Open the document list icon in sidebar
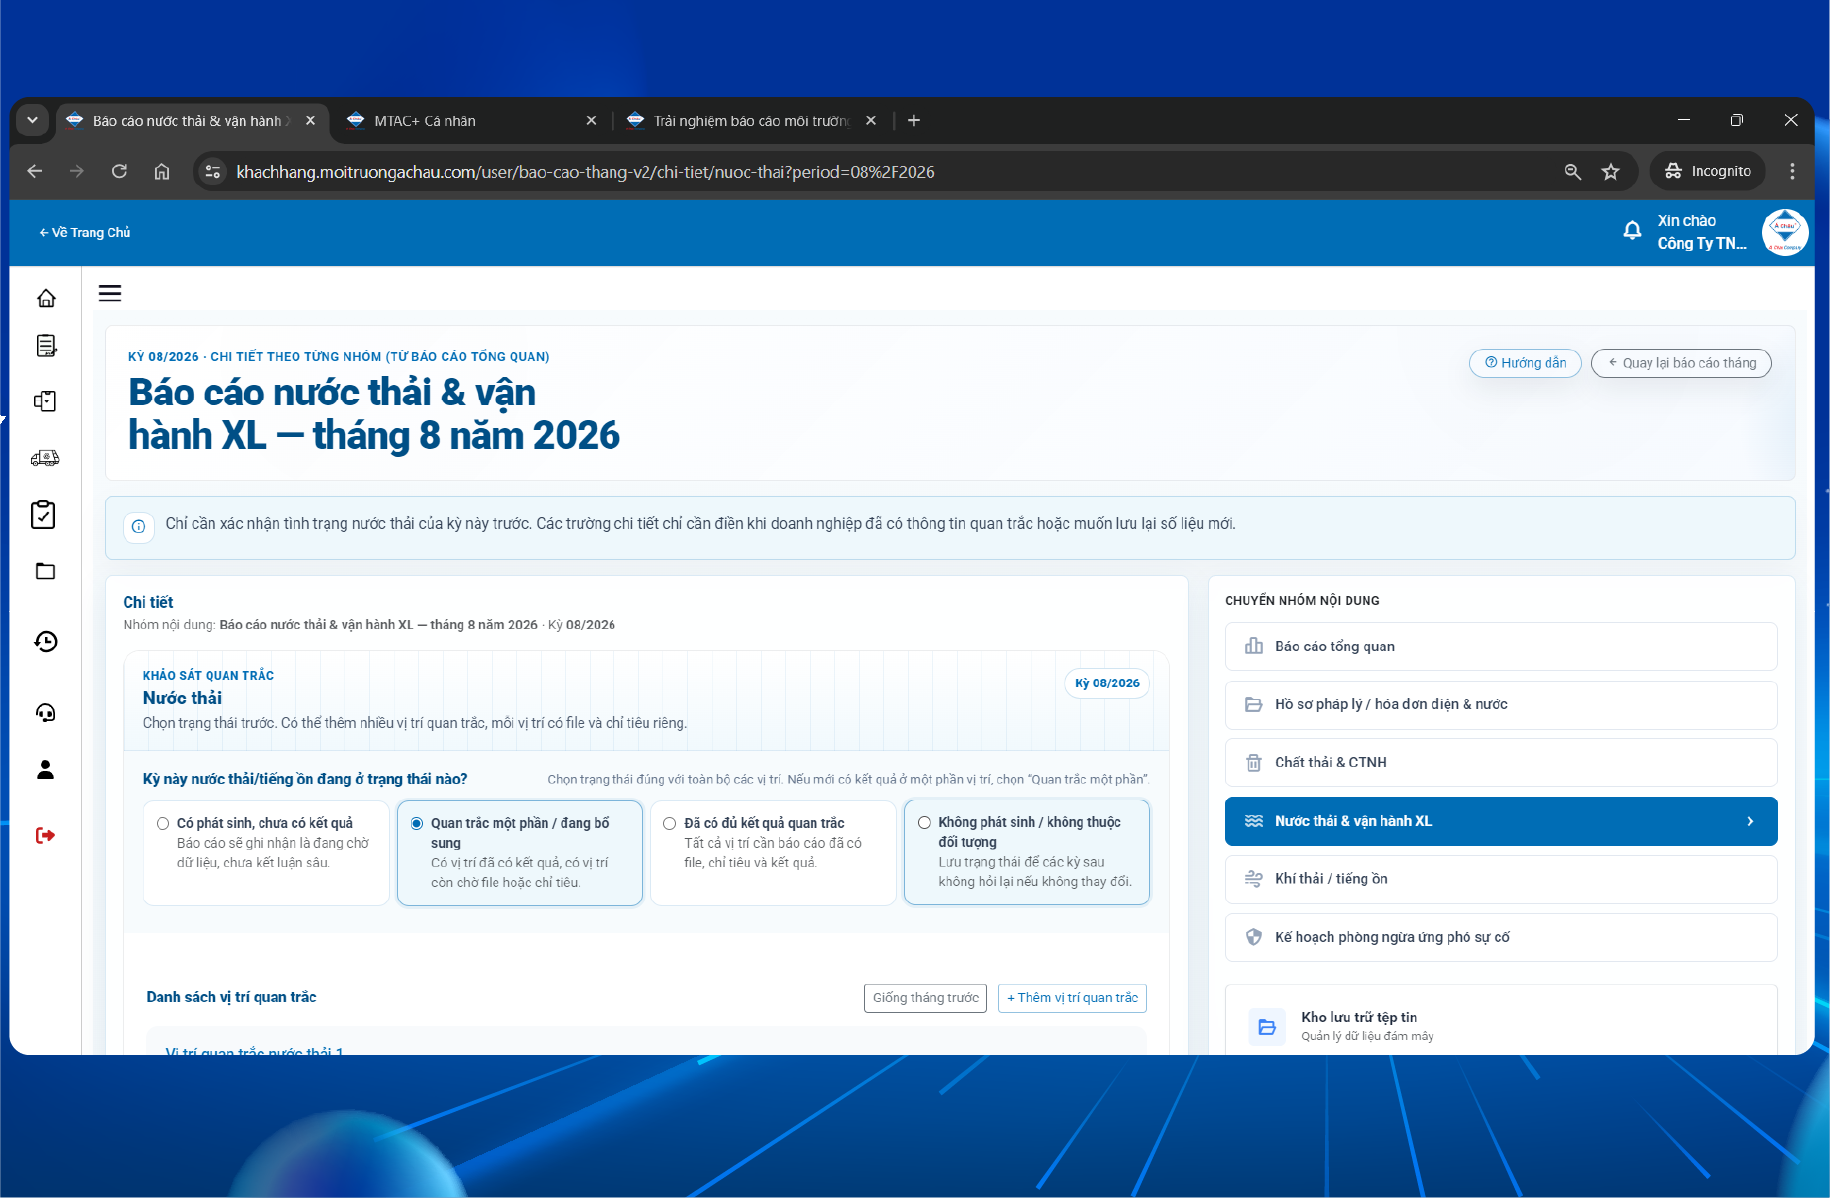The image size is (1830, 1200). point(46,346)
